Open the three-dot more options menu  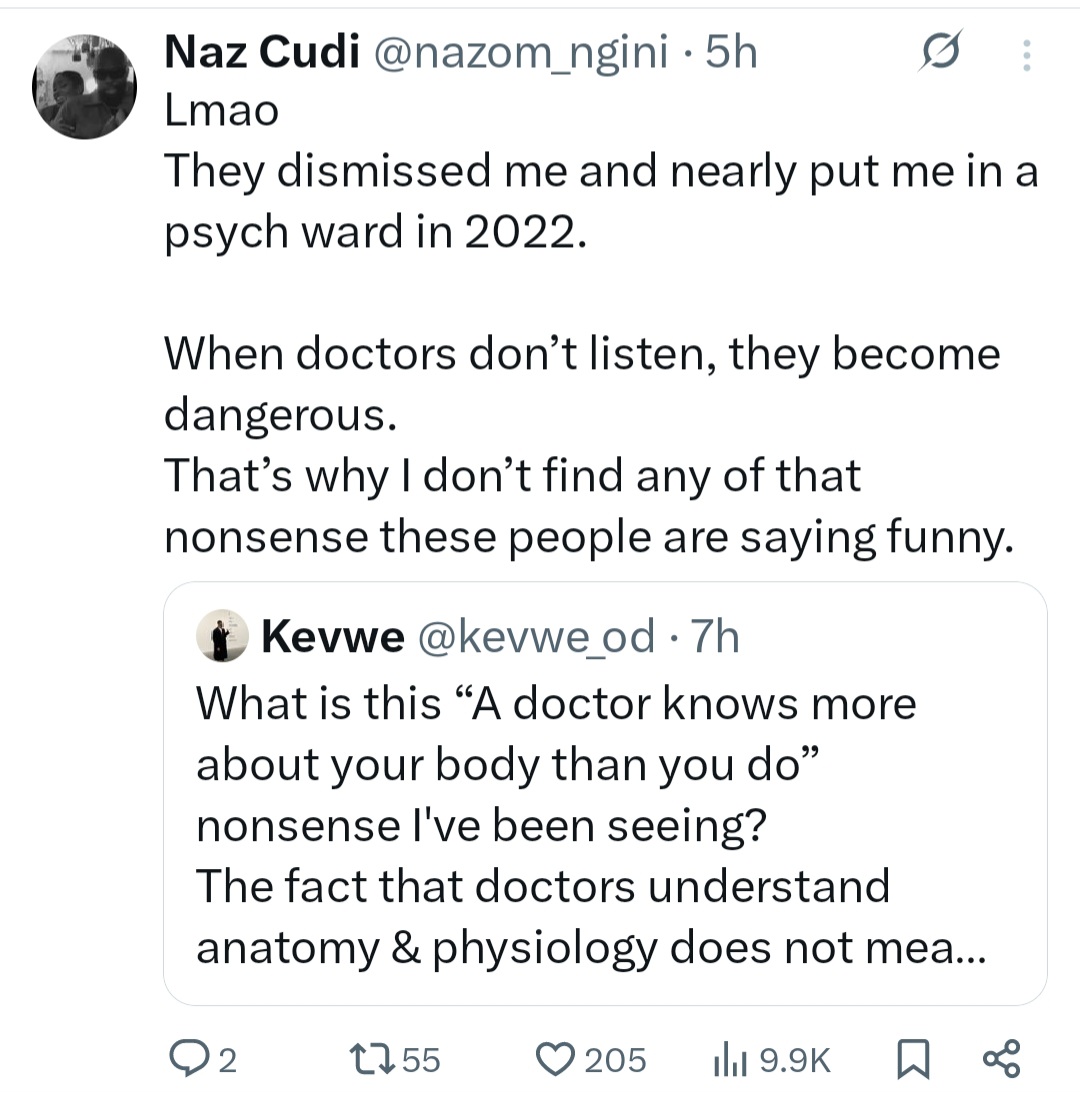tap(1025, 56)
